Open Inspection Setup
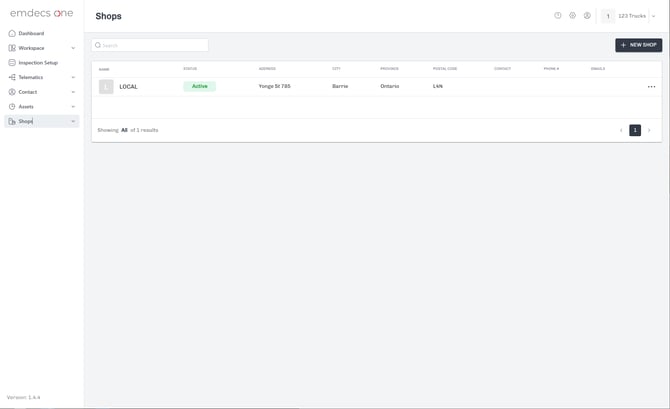The width and height of the screenshot is (670, 409). click(38, 63)
